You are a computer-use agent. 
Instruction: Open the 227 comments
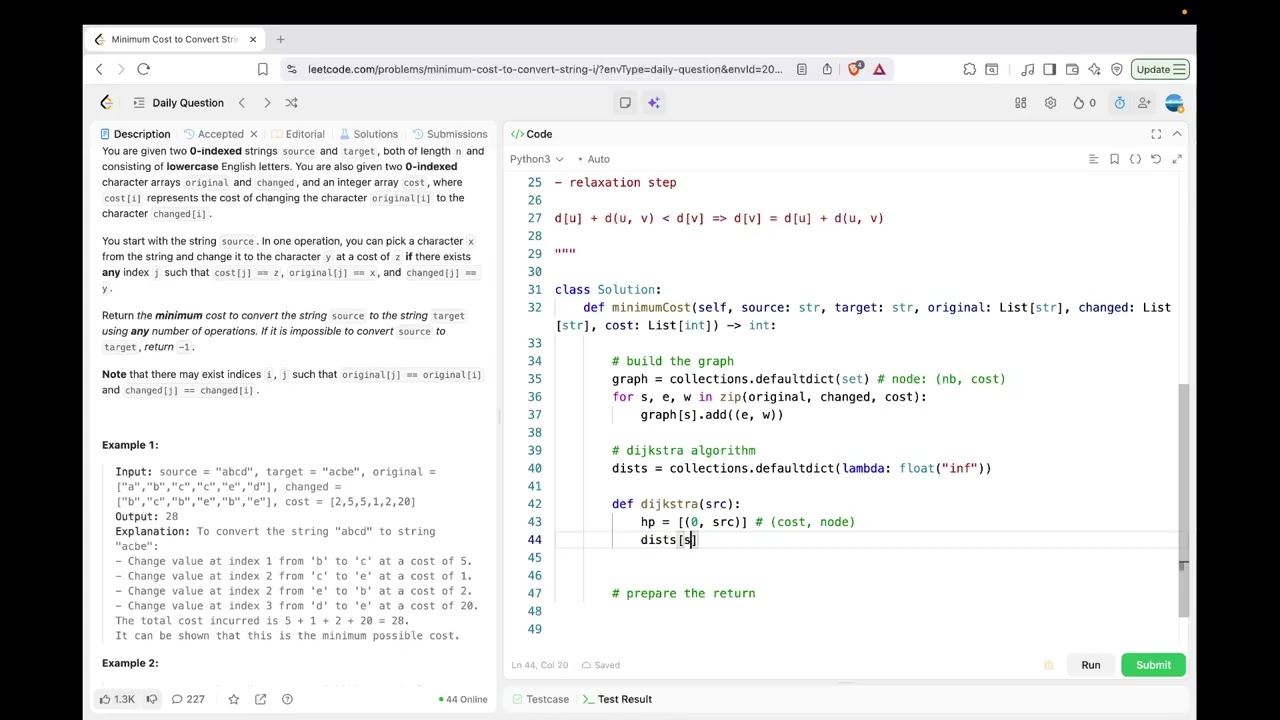(188, 699)
